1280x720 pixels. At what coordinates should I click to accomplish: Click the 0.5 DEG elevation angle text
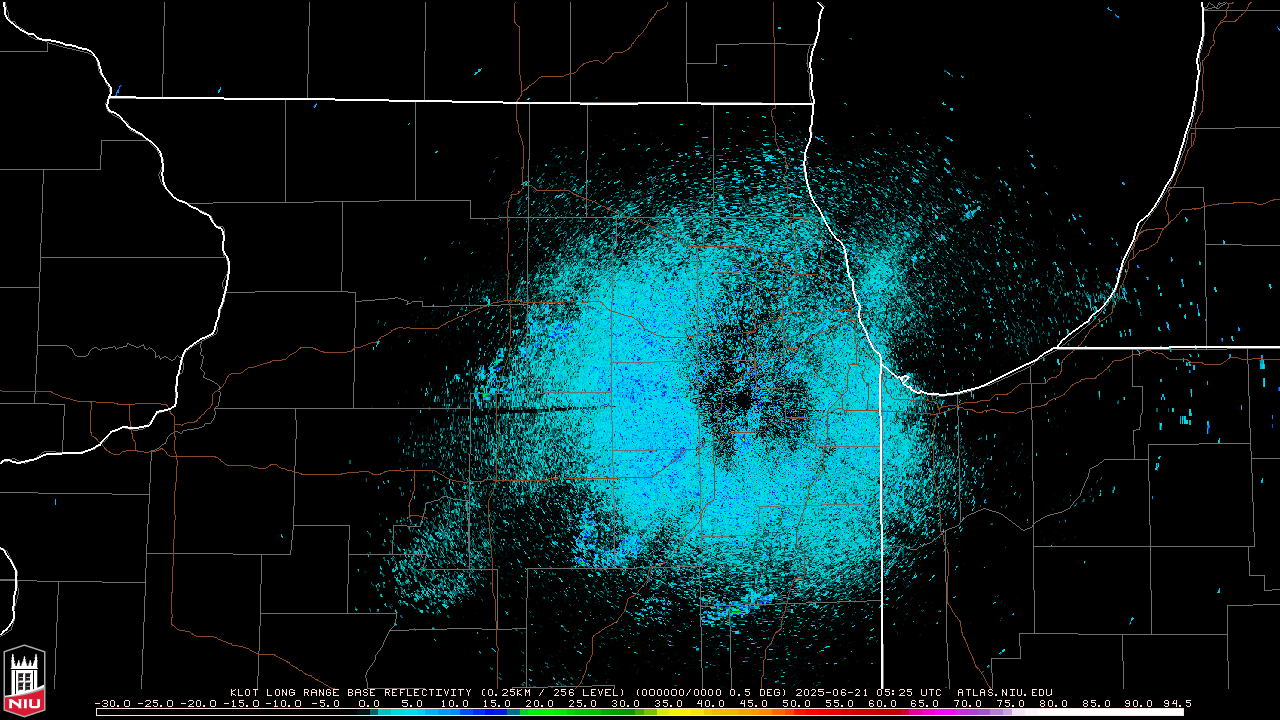tap(757, 692)
